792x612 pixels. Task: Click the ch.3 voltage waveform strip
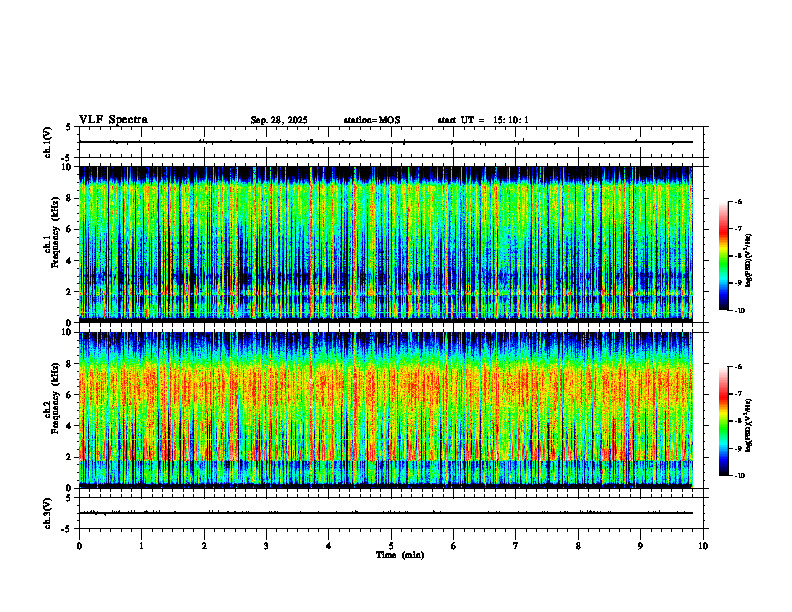tap(391, 513)
